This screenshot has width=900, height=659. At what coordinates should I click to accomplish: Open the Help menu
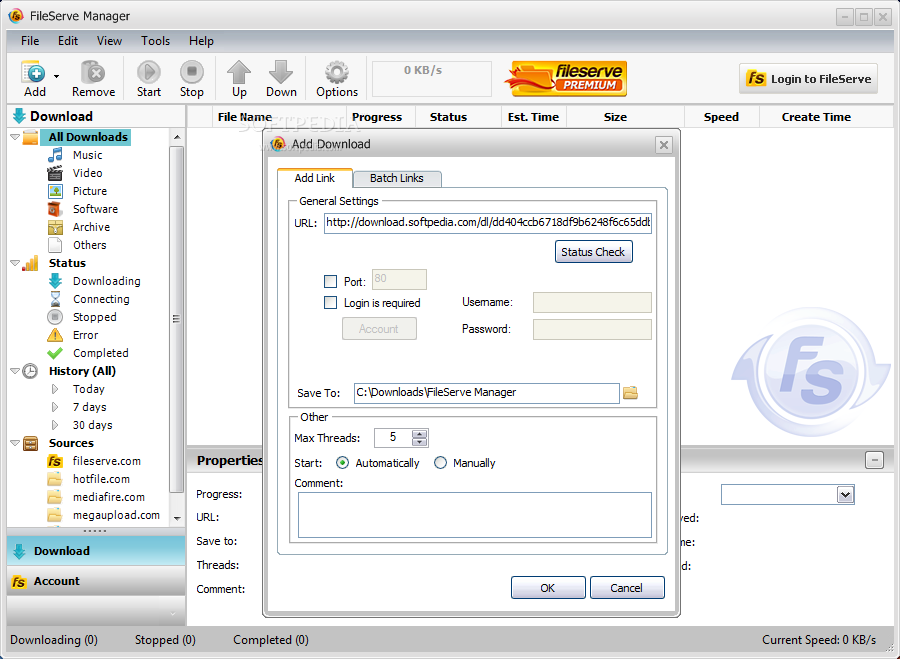click(201, 41)
